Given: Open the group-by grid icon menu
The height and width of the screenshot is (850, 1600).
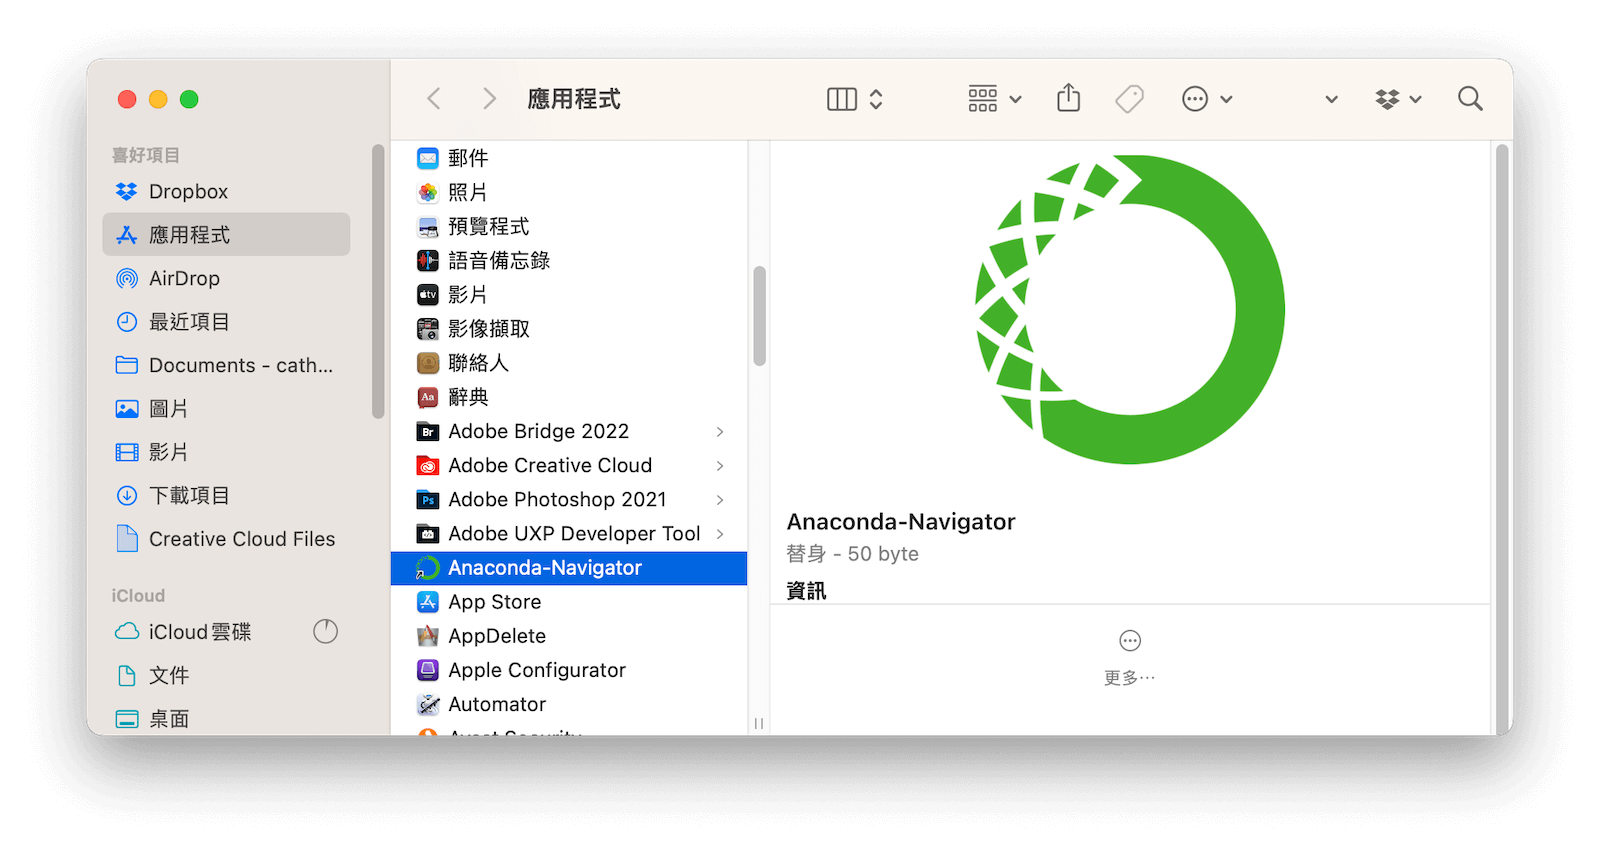Looking at the screenshot, I should 994,99.
